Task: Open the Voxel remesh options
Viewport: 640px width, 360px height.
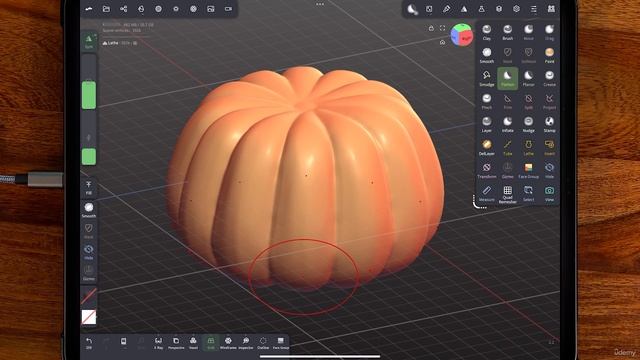Action: click(x=193, y=343)
